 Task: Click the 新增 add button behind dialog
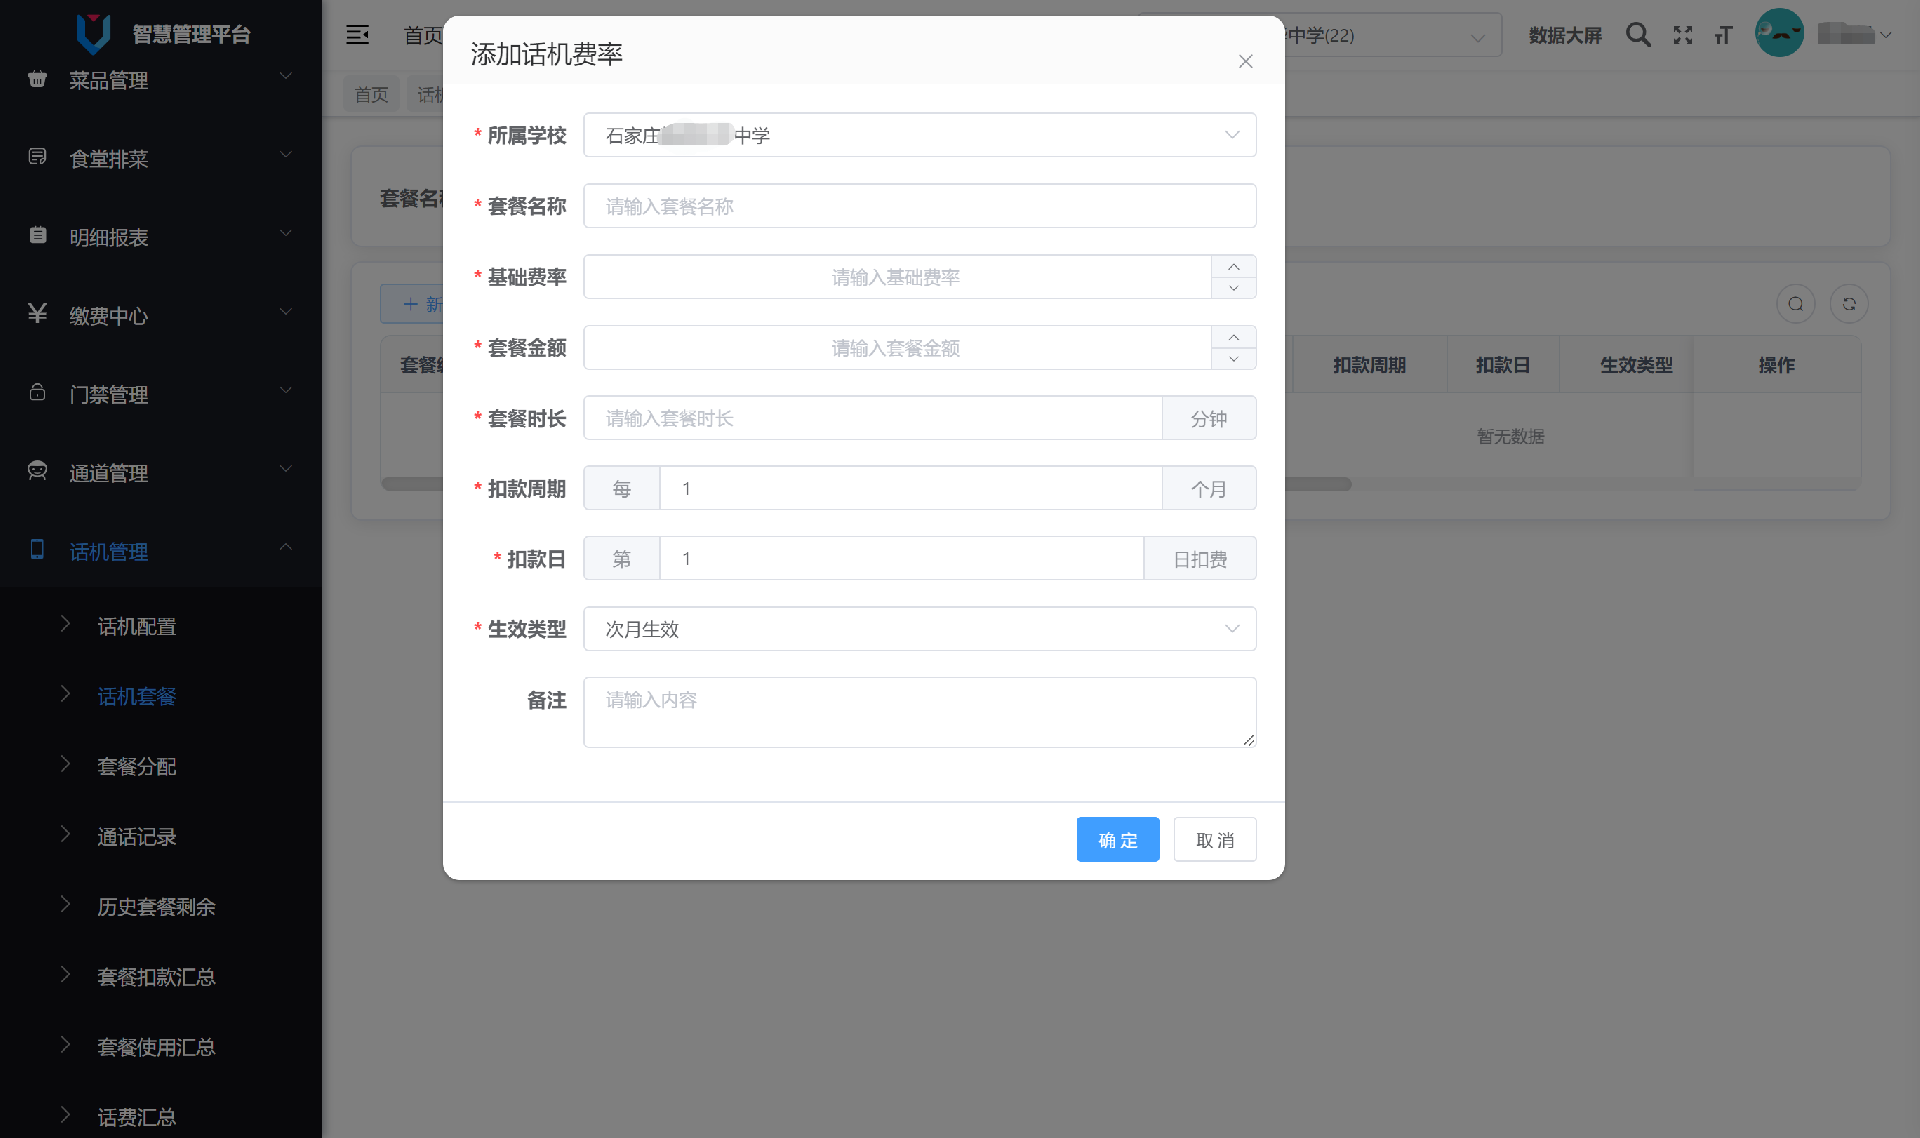[412, 304]
